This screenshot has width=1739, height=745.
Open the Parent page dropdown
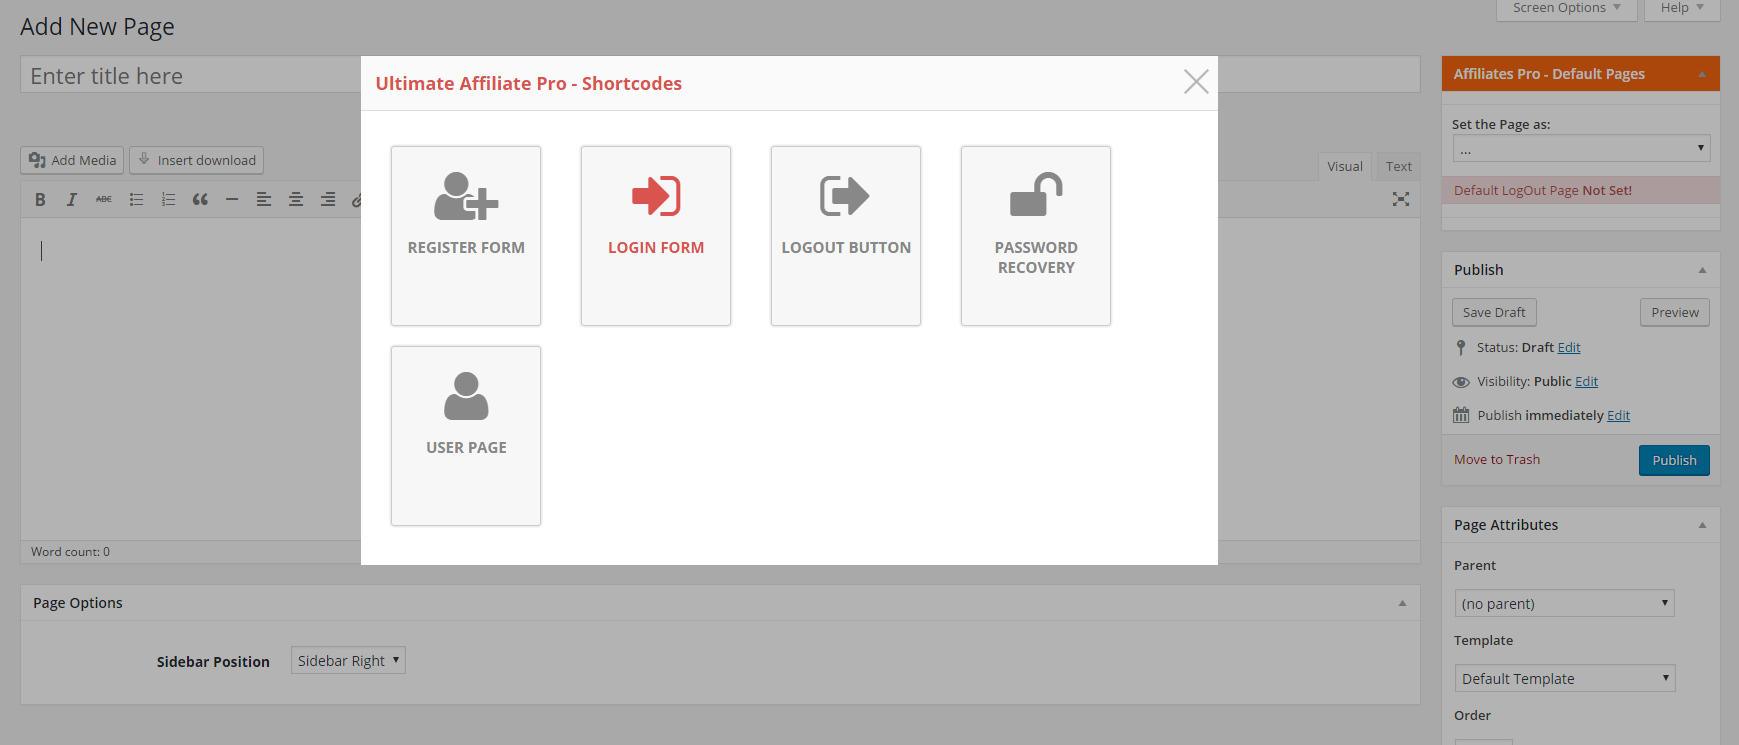(x=1564, y=603)
